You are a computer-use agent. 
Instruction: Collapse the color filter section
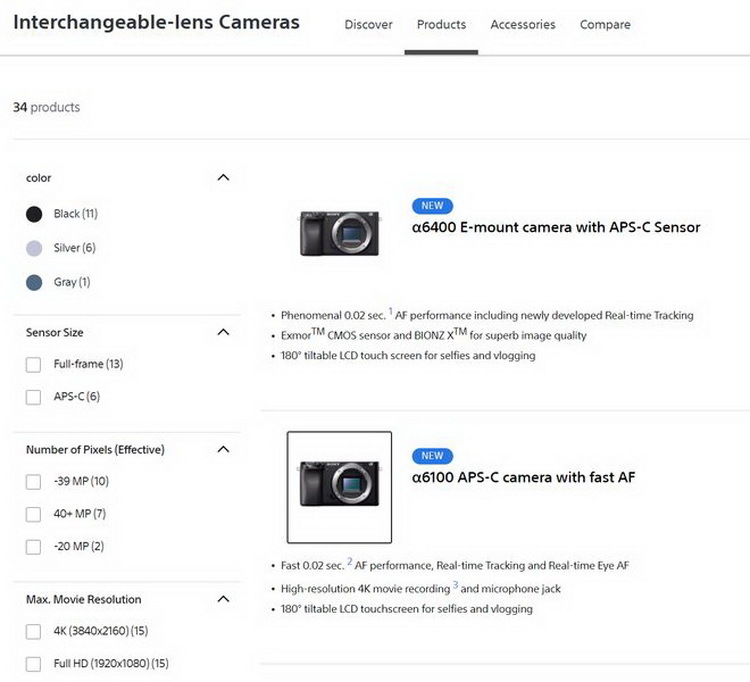pyautogui.click(x=223, y=178)
